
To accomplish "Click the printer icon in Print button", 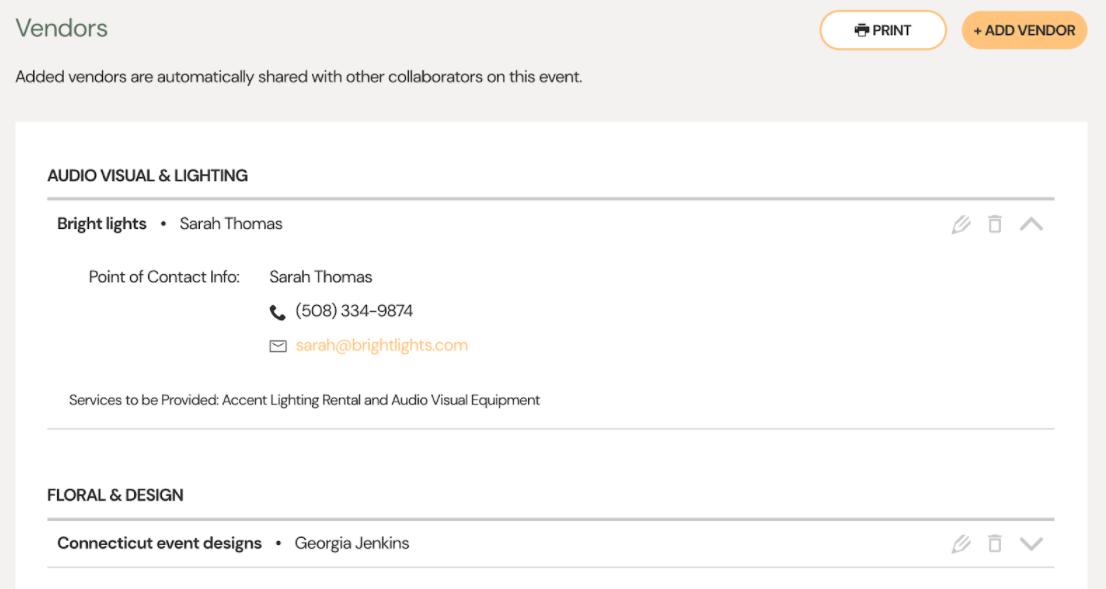I will click(861, 30).
